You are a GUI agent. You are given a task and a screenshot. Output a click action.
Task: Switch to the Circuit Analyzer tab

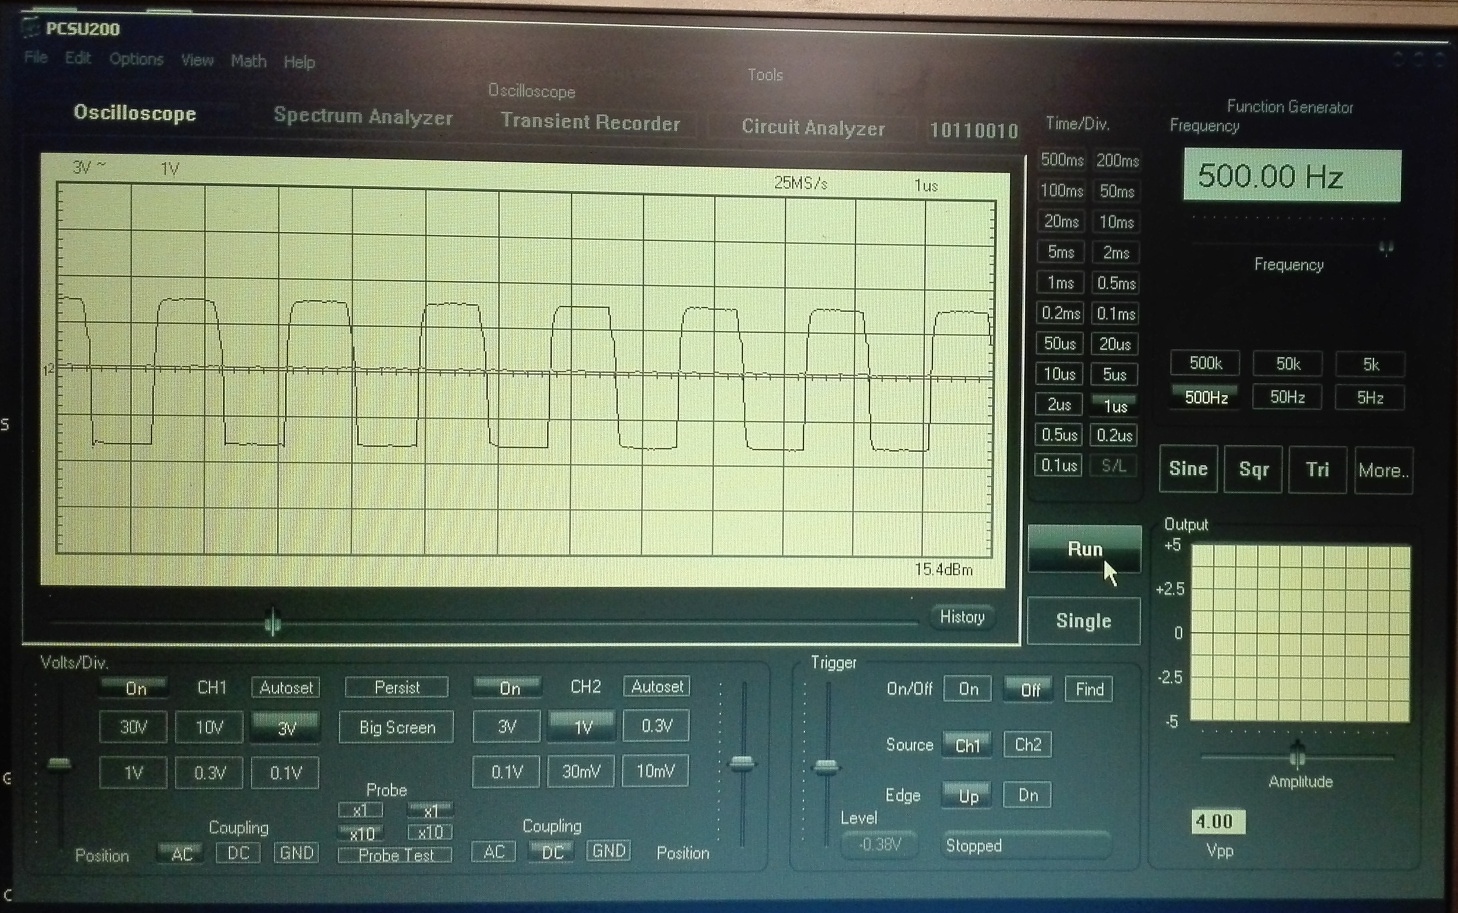click(x=813, y=128)
